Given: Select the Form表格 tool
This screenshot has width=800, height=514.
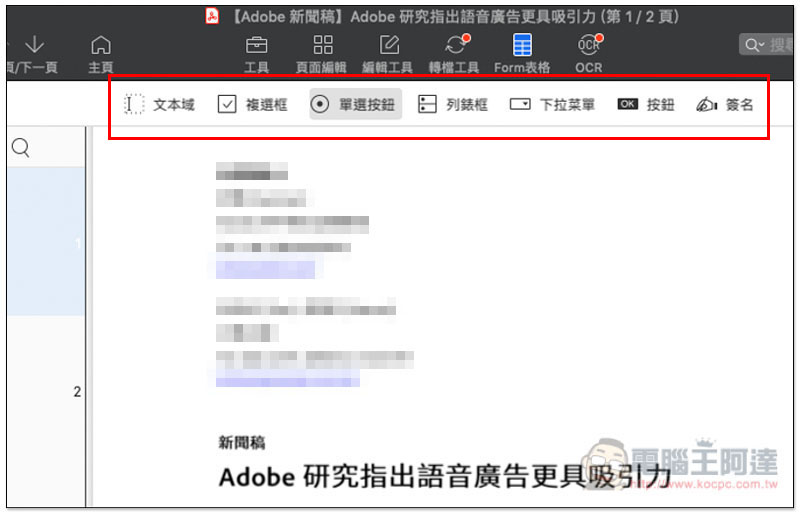Looking at the screenshot, I should 522,54.
